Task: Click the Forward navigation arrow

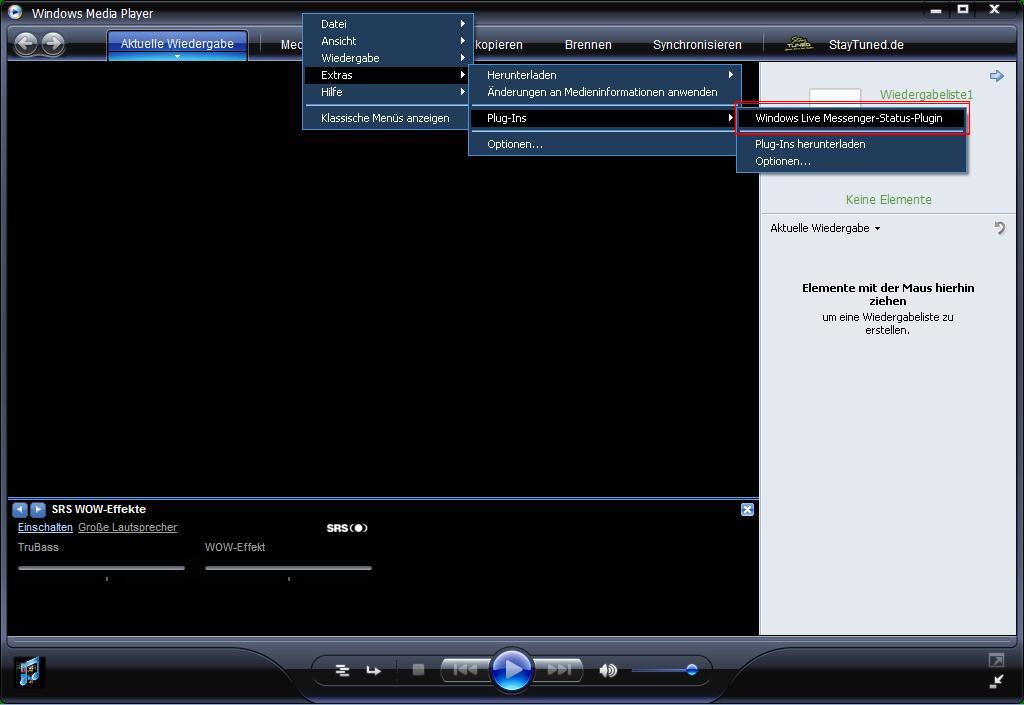Action: pyautogui.click(x=53, y=44)
